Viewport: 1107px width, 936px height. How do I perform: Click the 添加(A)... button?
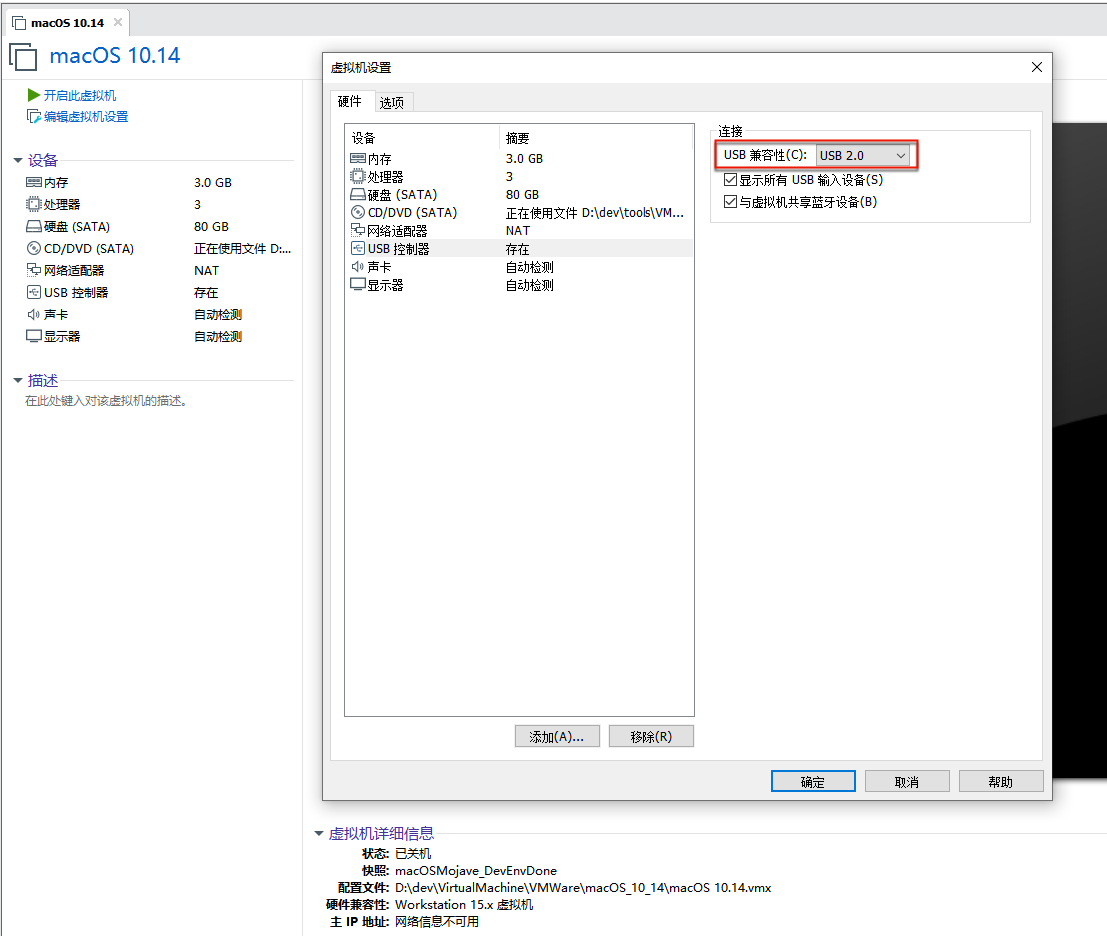point(557,736)
